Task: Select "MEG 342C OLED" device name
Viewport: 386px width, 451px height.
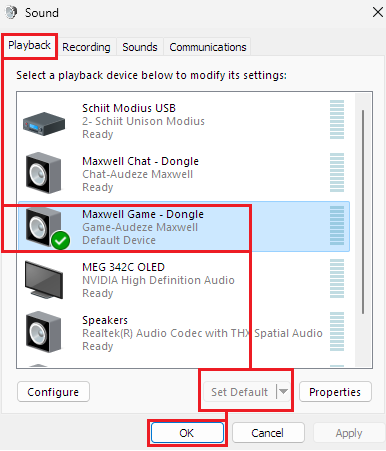Action: pyautogui.click(x=123, y=267)
